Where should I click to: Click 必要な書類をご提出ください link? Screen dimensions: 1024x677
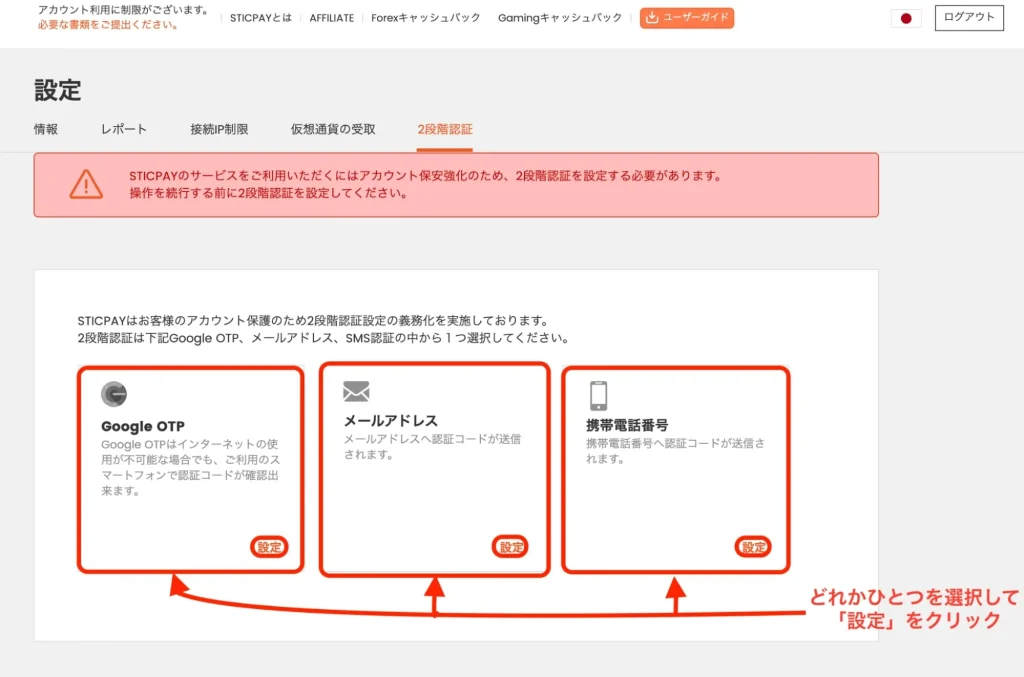[x=108, y=25]
